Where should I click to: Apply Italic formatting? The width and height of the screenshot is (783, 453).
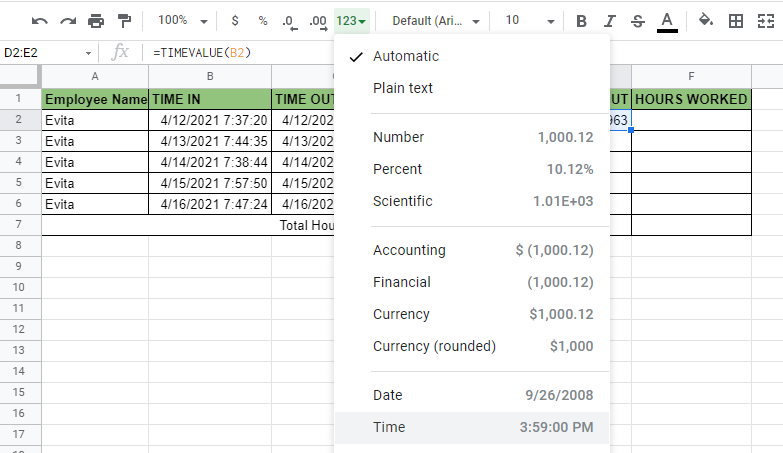(x=610, y=20)
